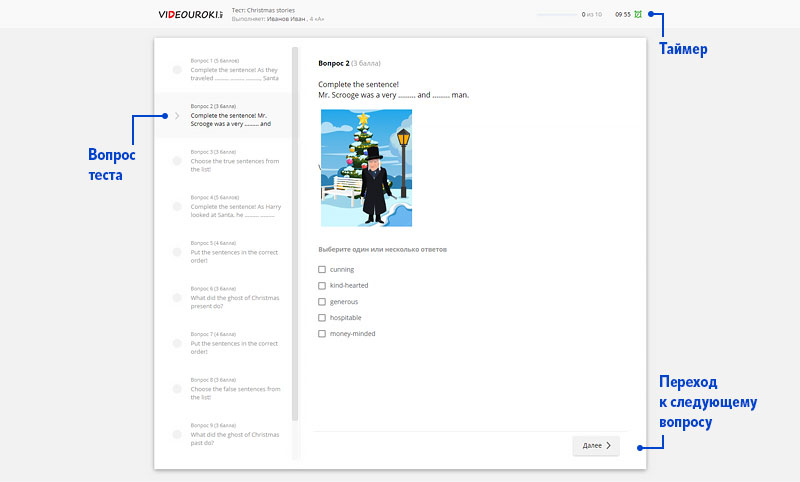Click the status circle for Вопрос 8
This screenshot has height=482, width=800.
pyautogui.click(x=177, y=389)
